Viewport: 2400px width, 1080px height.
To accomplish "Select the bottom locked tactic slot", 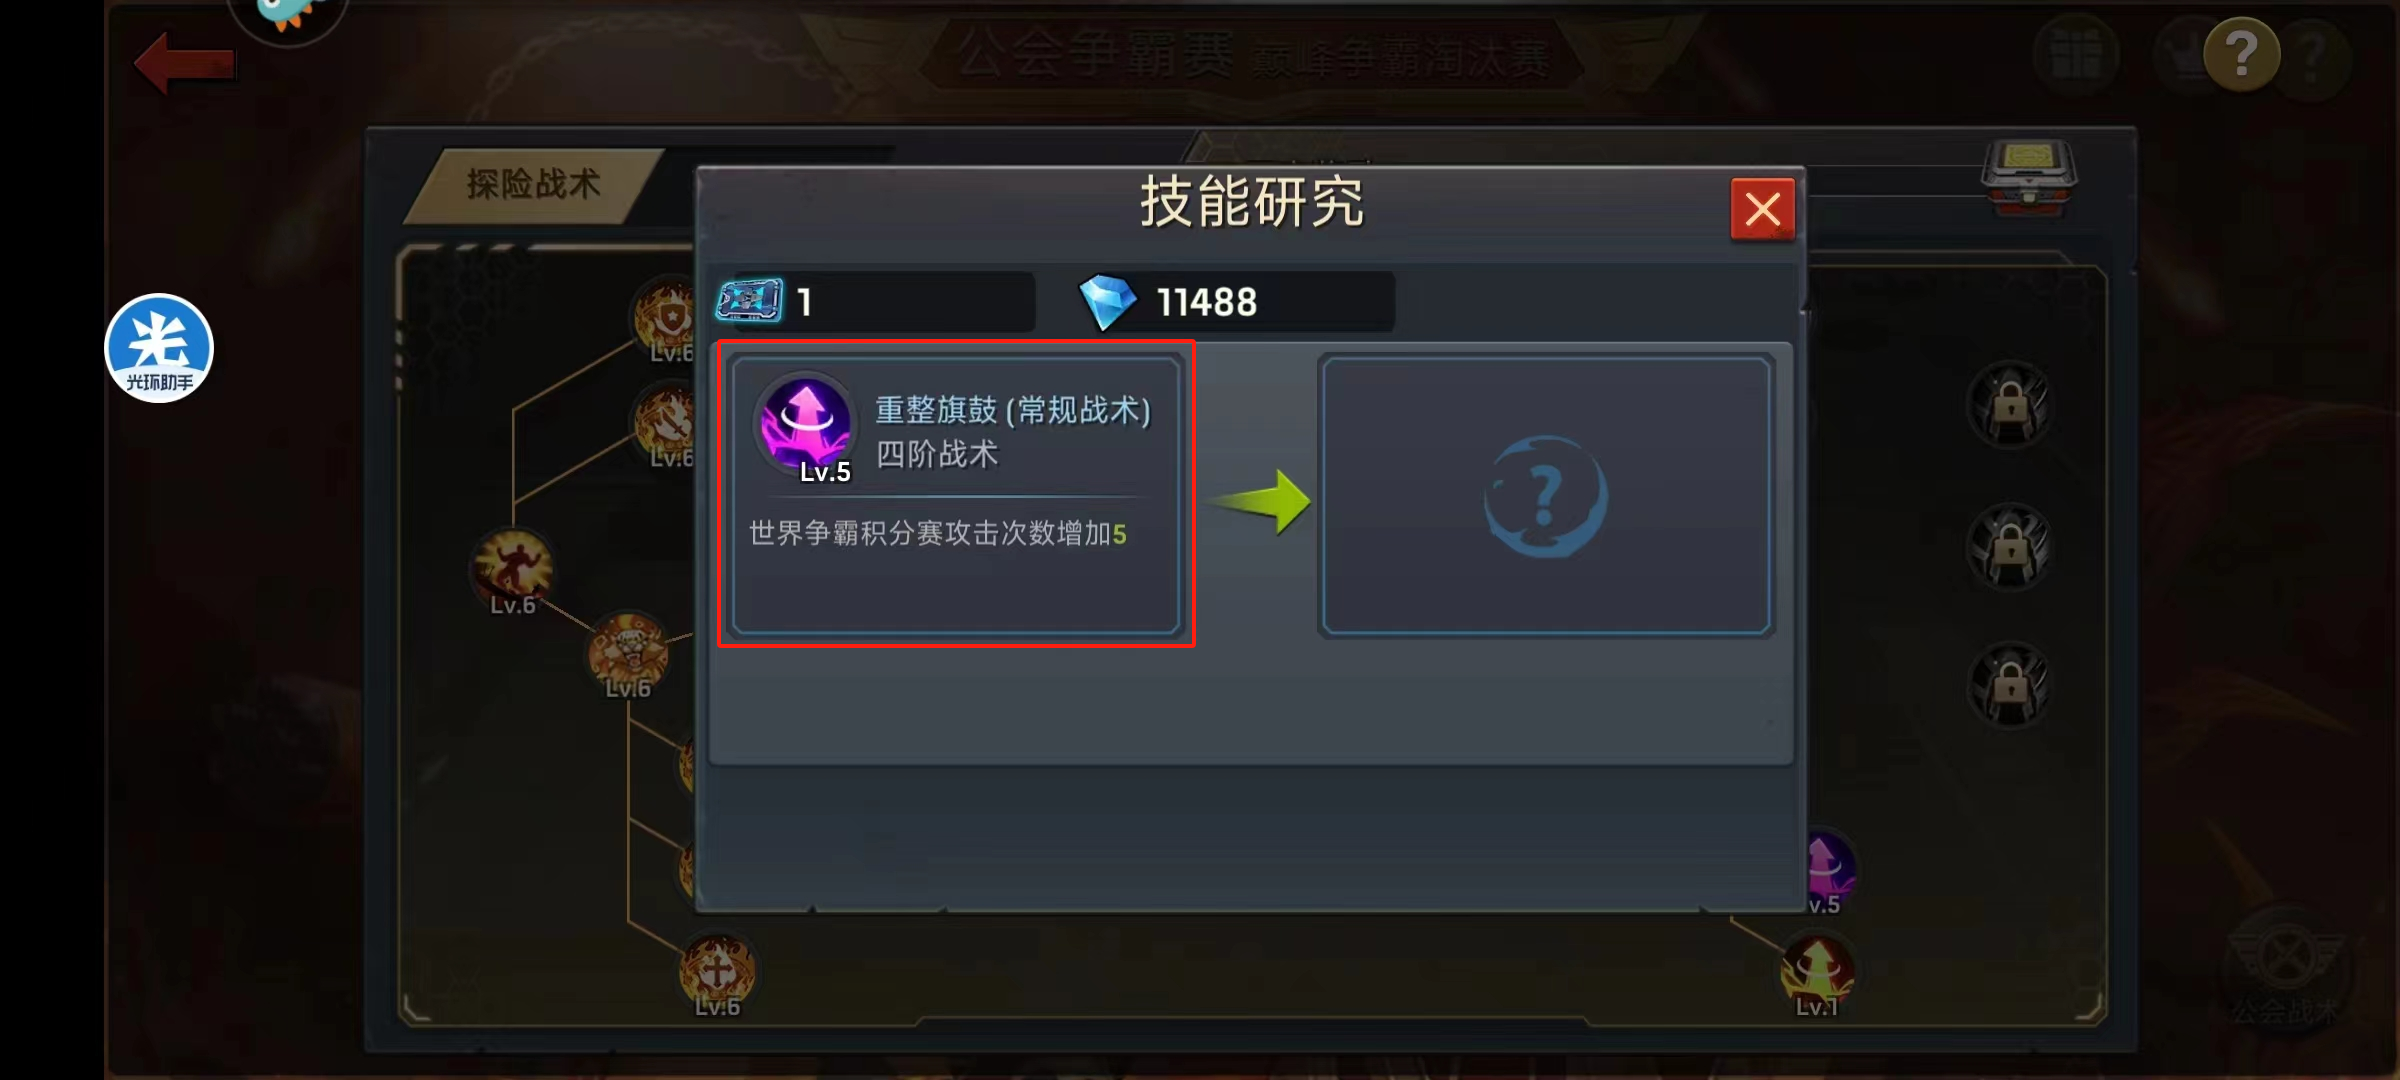I will coord(2010,685).
